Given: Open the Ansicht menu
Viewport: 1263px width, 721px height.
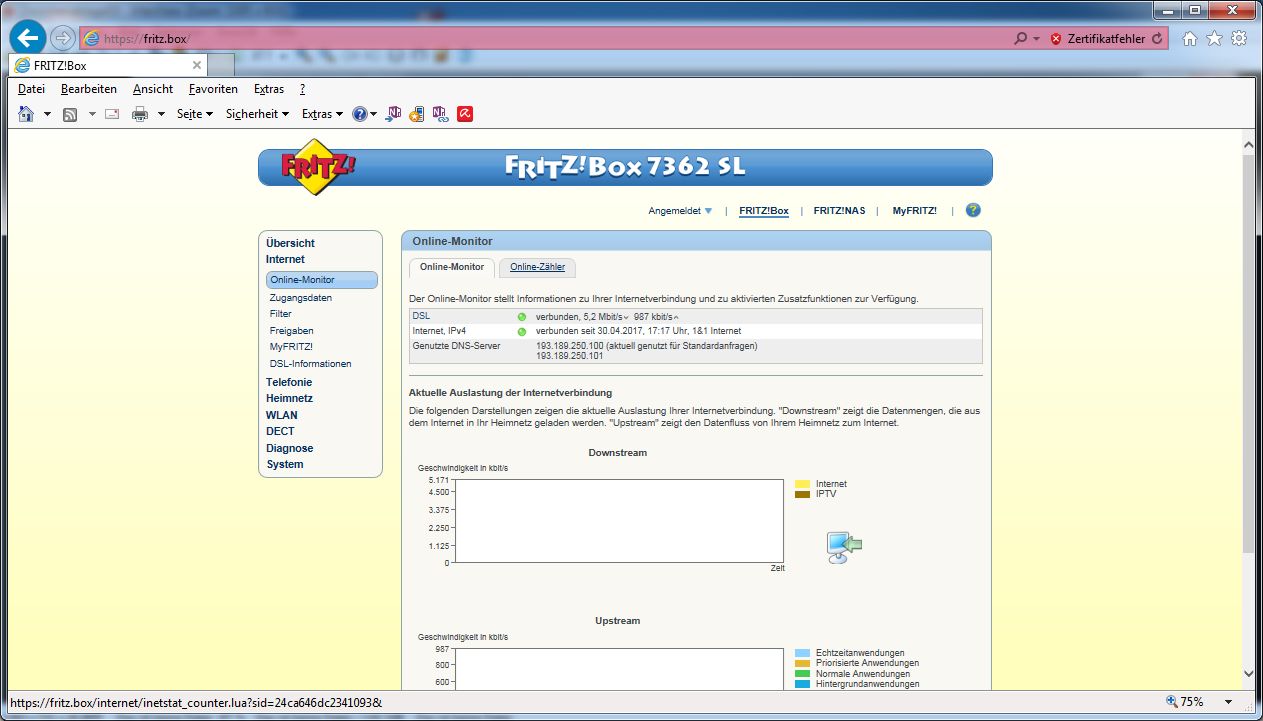Looking at the screenshot, I should [x=153, y=89].
